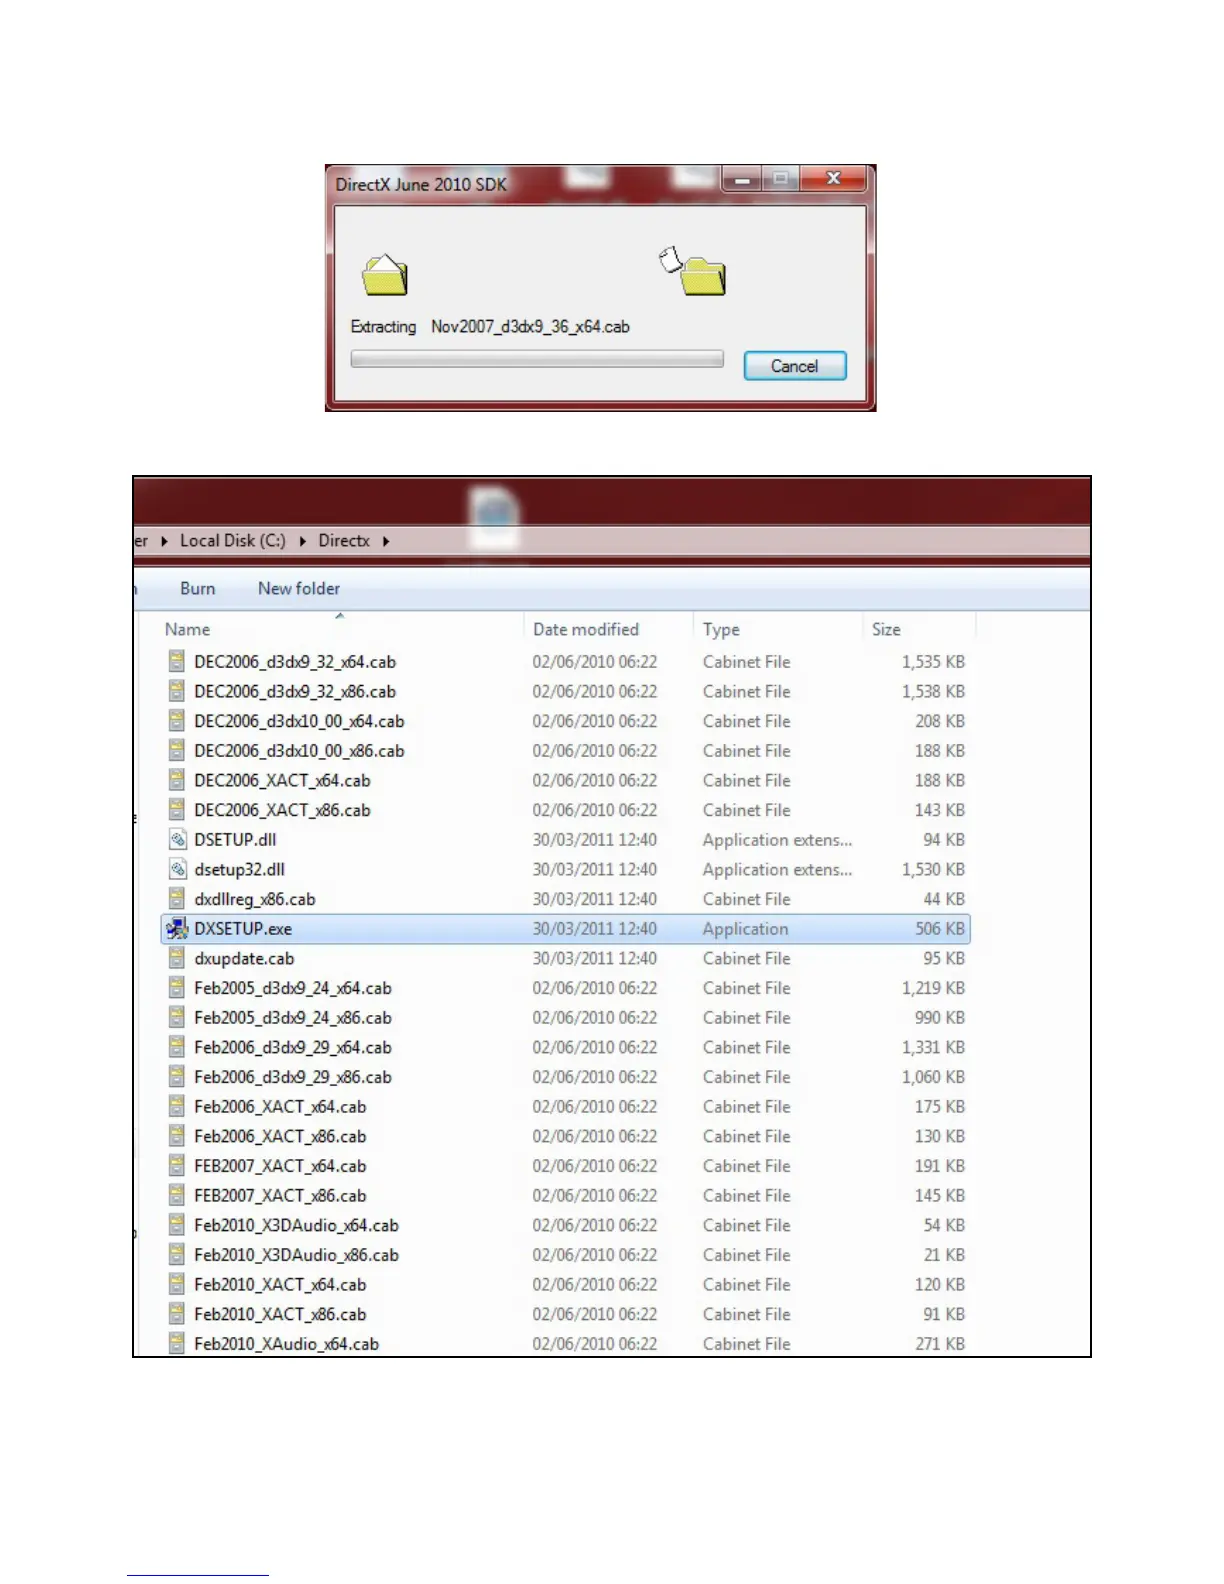
Task: Select the DXSETUP.exe file name
Action: [243, 929]
